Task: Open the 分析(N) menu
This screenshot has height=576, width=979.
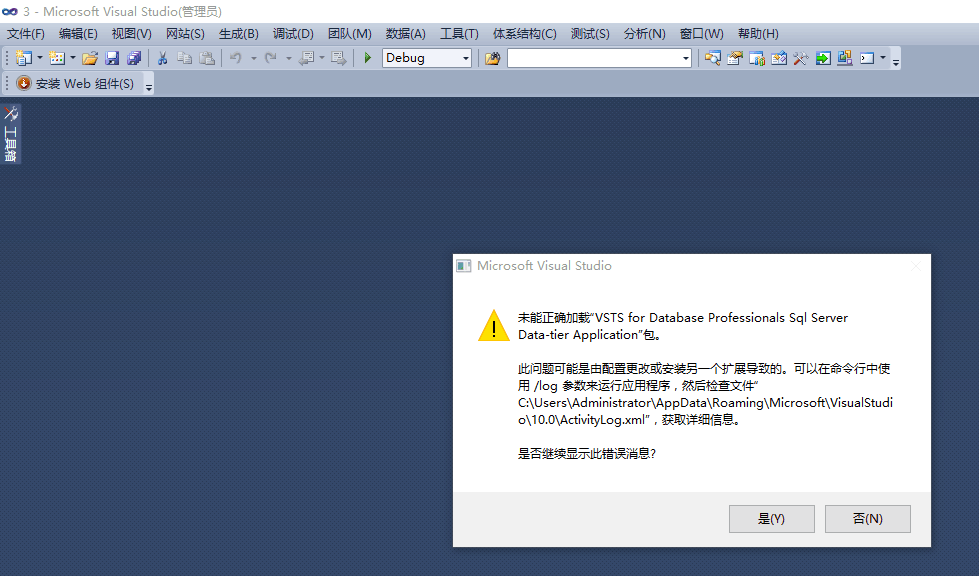Action: coord(644,34)
